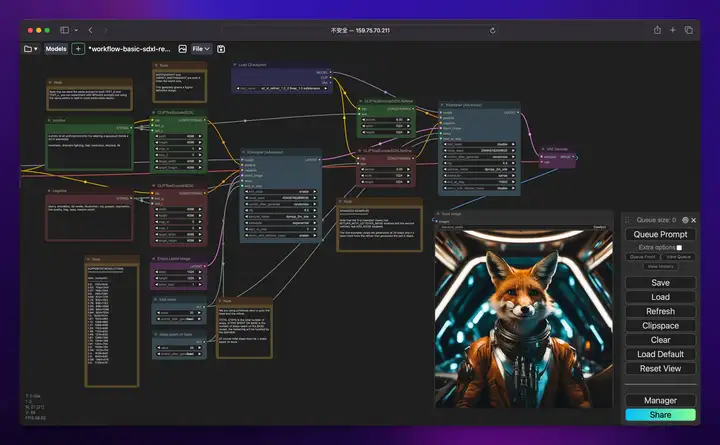Open the File dropdown menu
The image size is (720, 445).
click(201, 49)
